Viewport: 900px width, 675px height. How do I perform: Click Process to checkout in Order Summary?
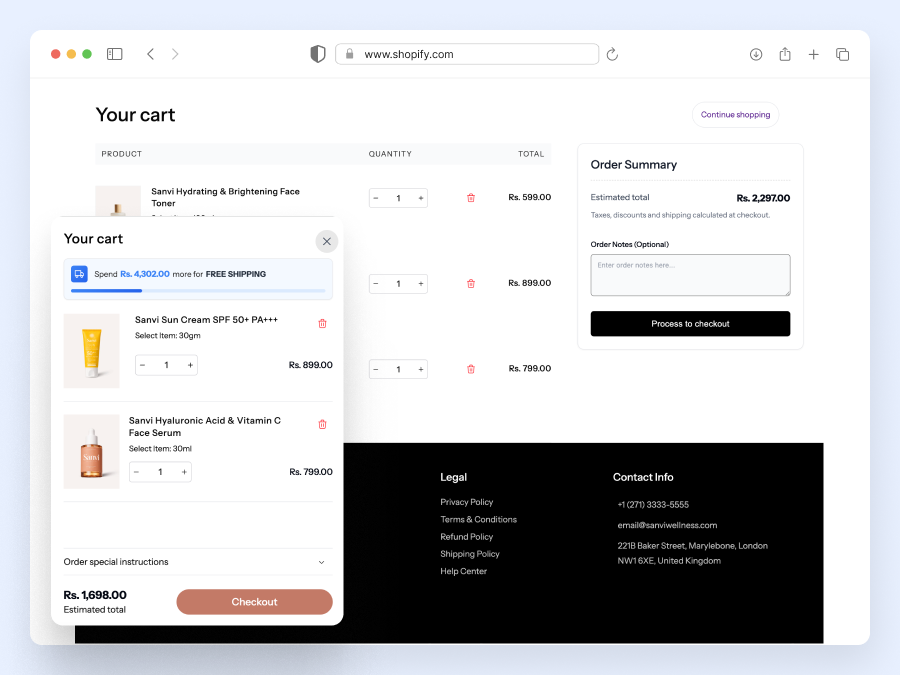(x=690, y=323)
